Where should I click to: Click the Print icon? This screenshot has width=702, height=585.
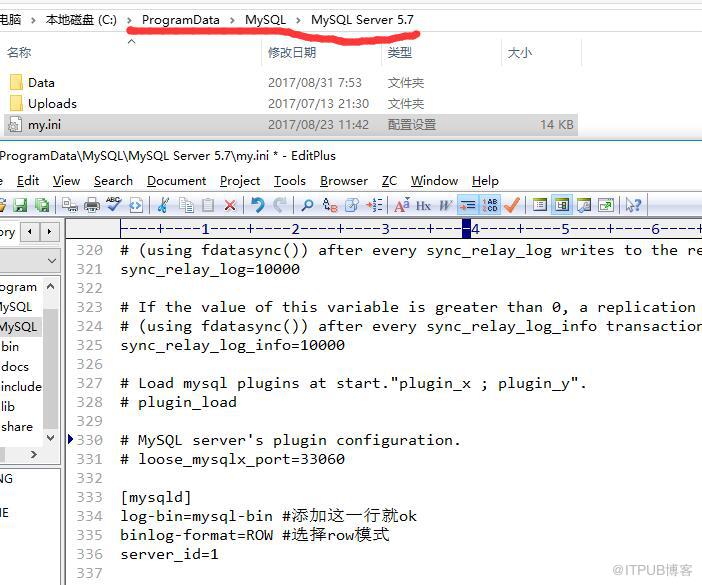(x=92, y=205)
